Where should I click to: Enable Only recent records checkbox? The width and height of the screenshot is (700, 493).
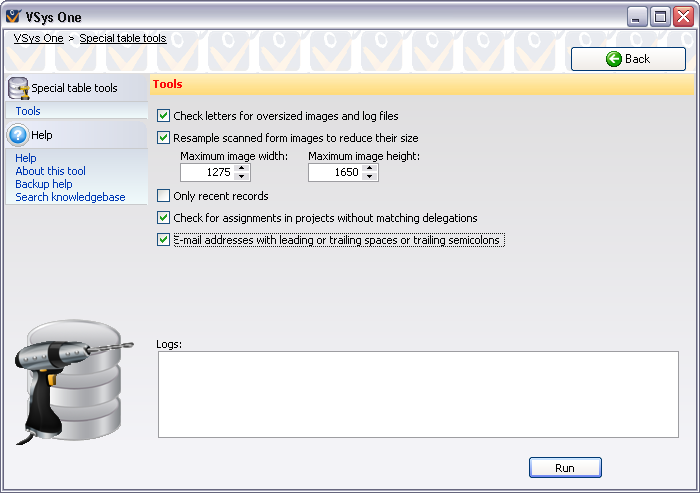point(163,196)
